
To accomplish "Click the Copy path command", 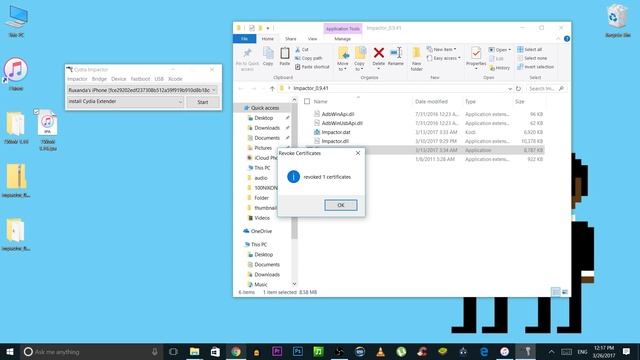I will (x=309, y=58).
